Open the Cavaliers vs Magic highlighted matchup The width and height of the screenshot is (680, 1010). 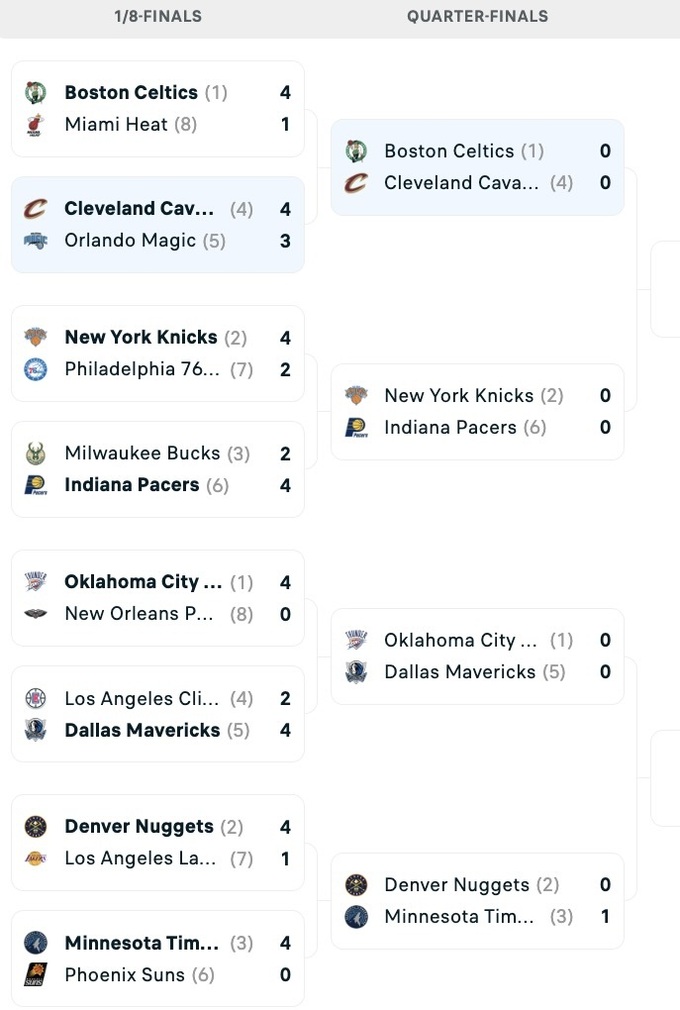[157, 225]
